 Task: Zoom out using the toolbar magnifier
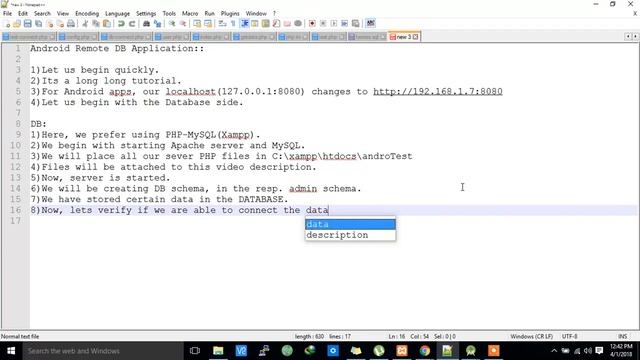click(183, 24)
